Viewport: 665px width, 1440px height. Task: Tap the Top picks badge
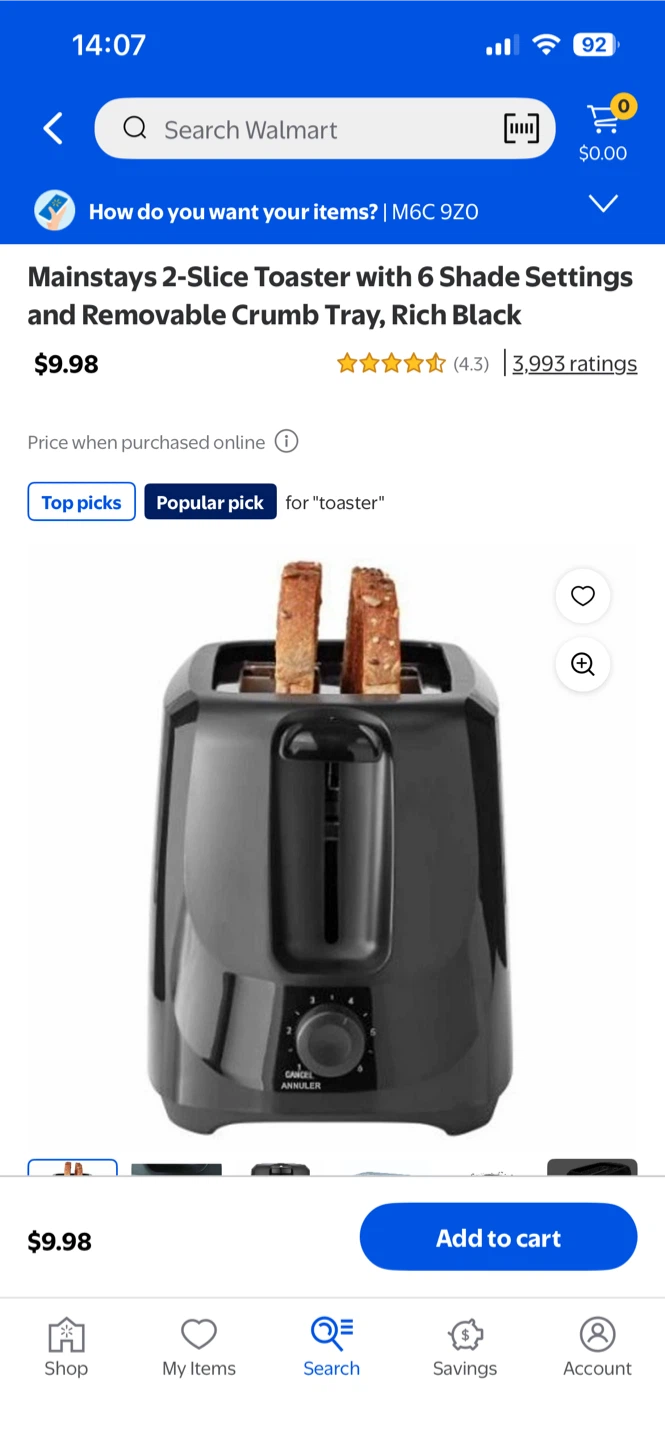[81, 502]
